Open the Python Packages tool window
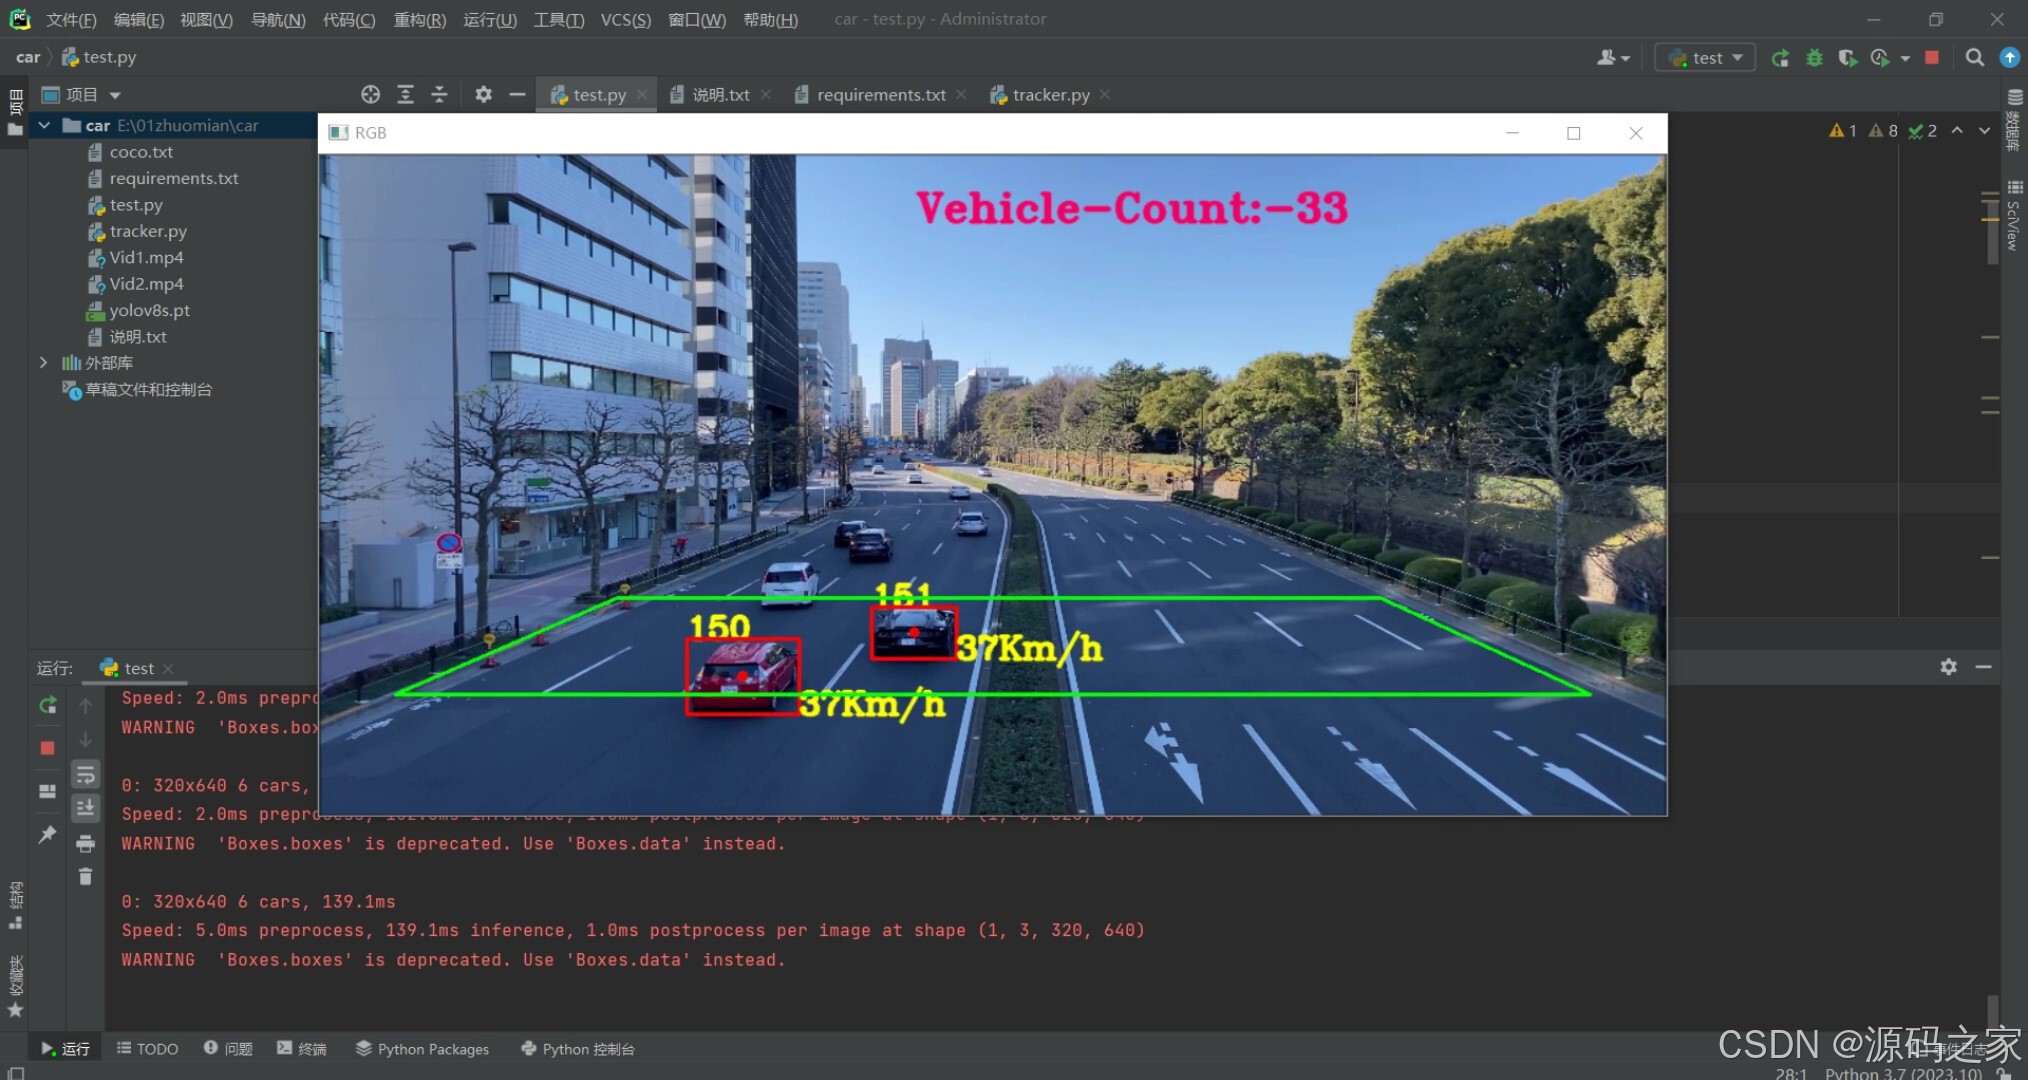Viewport: 2028px width, 1080px height. pos(422,1048)
